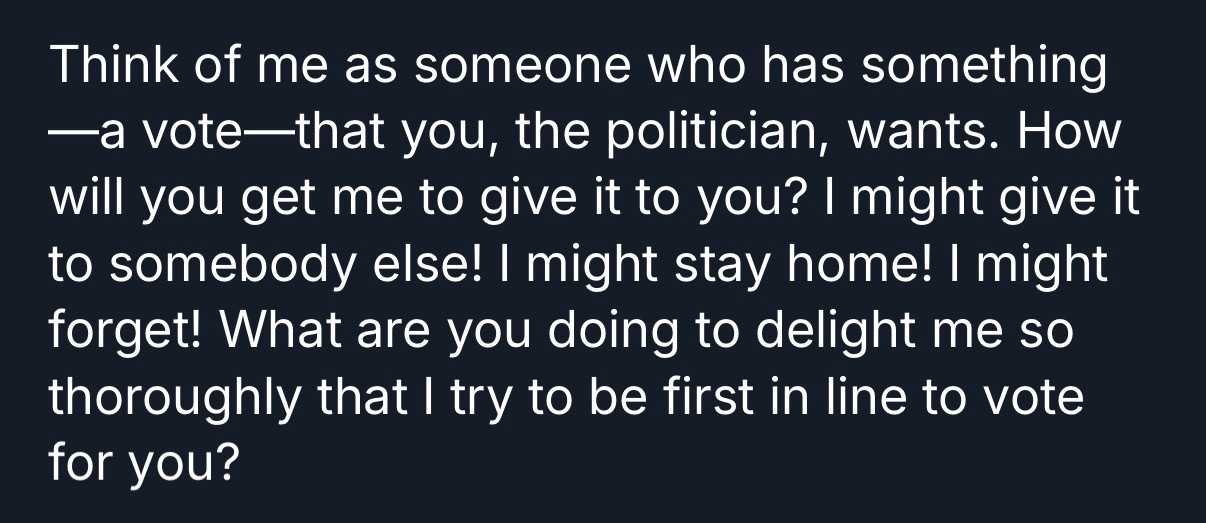
Task: Click the word "forget!"
Action: pyautogui.click(x=117, y=333)
